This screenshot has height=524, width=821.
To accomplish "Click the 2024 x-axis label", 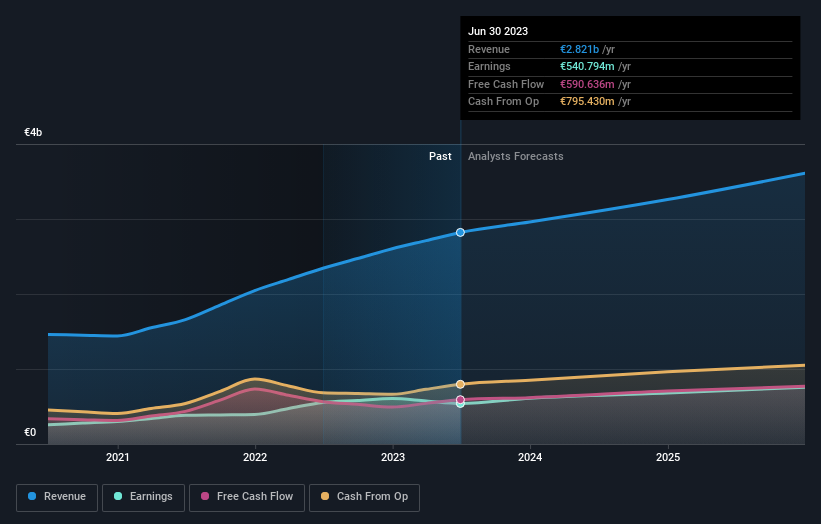I will [530, 457].
